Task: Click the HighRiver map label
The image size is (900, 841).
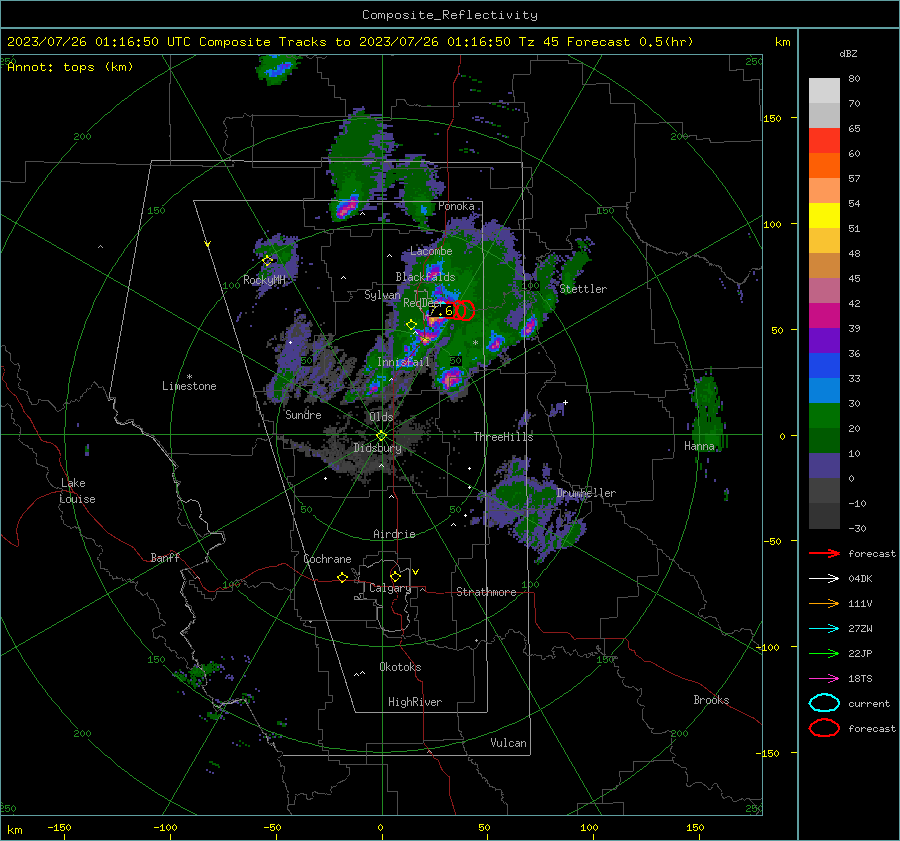Action: [x=415, y=702]
